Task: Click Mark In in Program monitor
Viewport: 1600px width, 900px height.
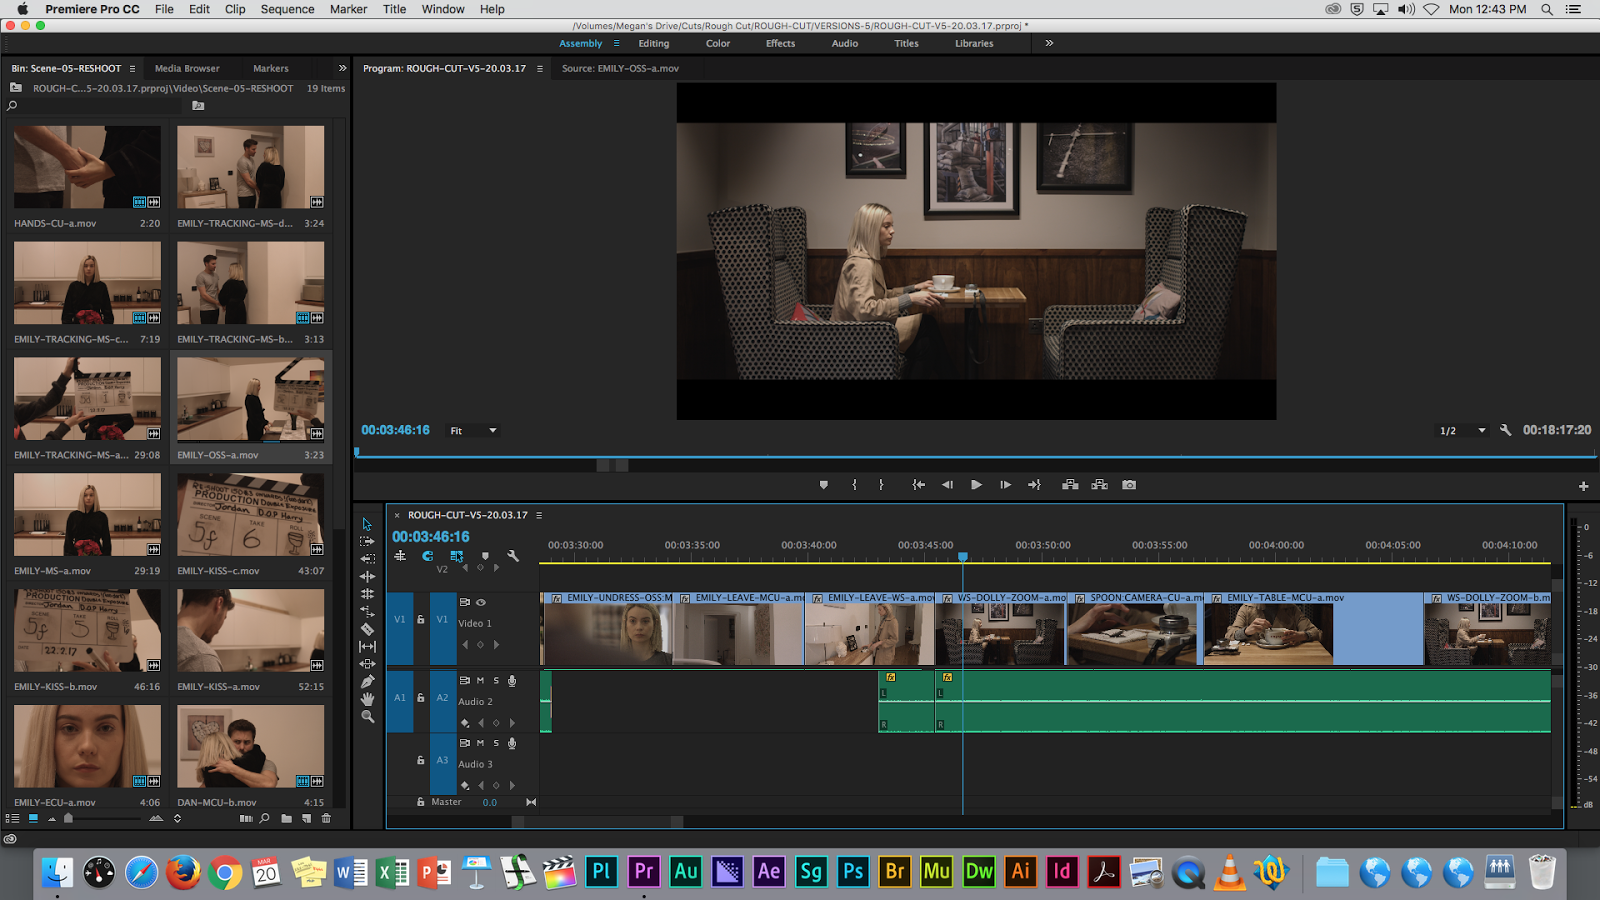Action: (854, 485)
